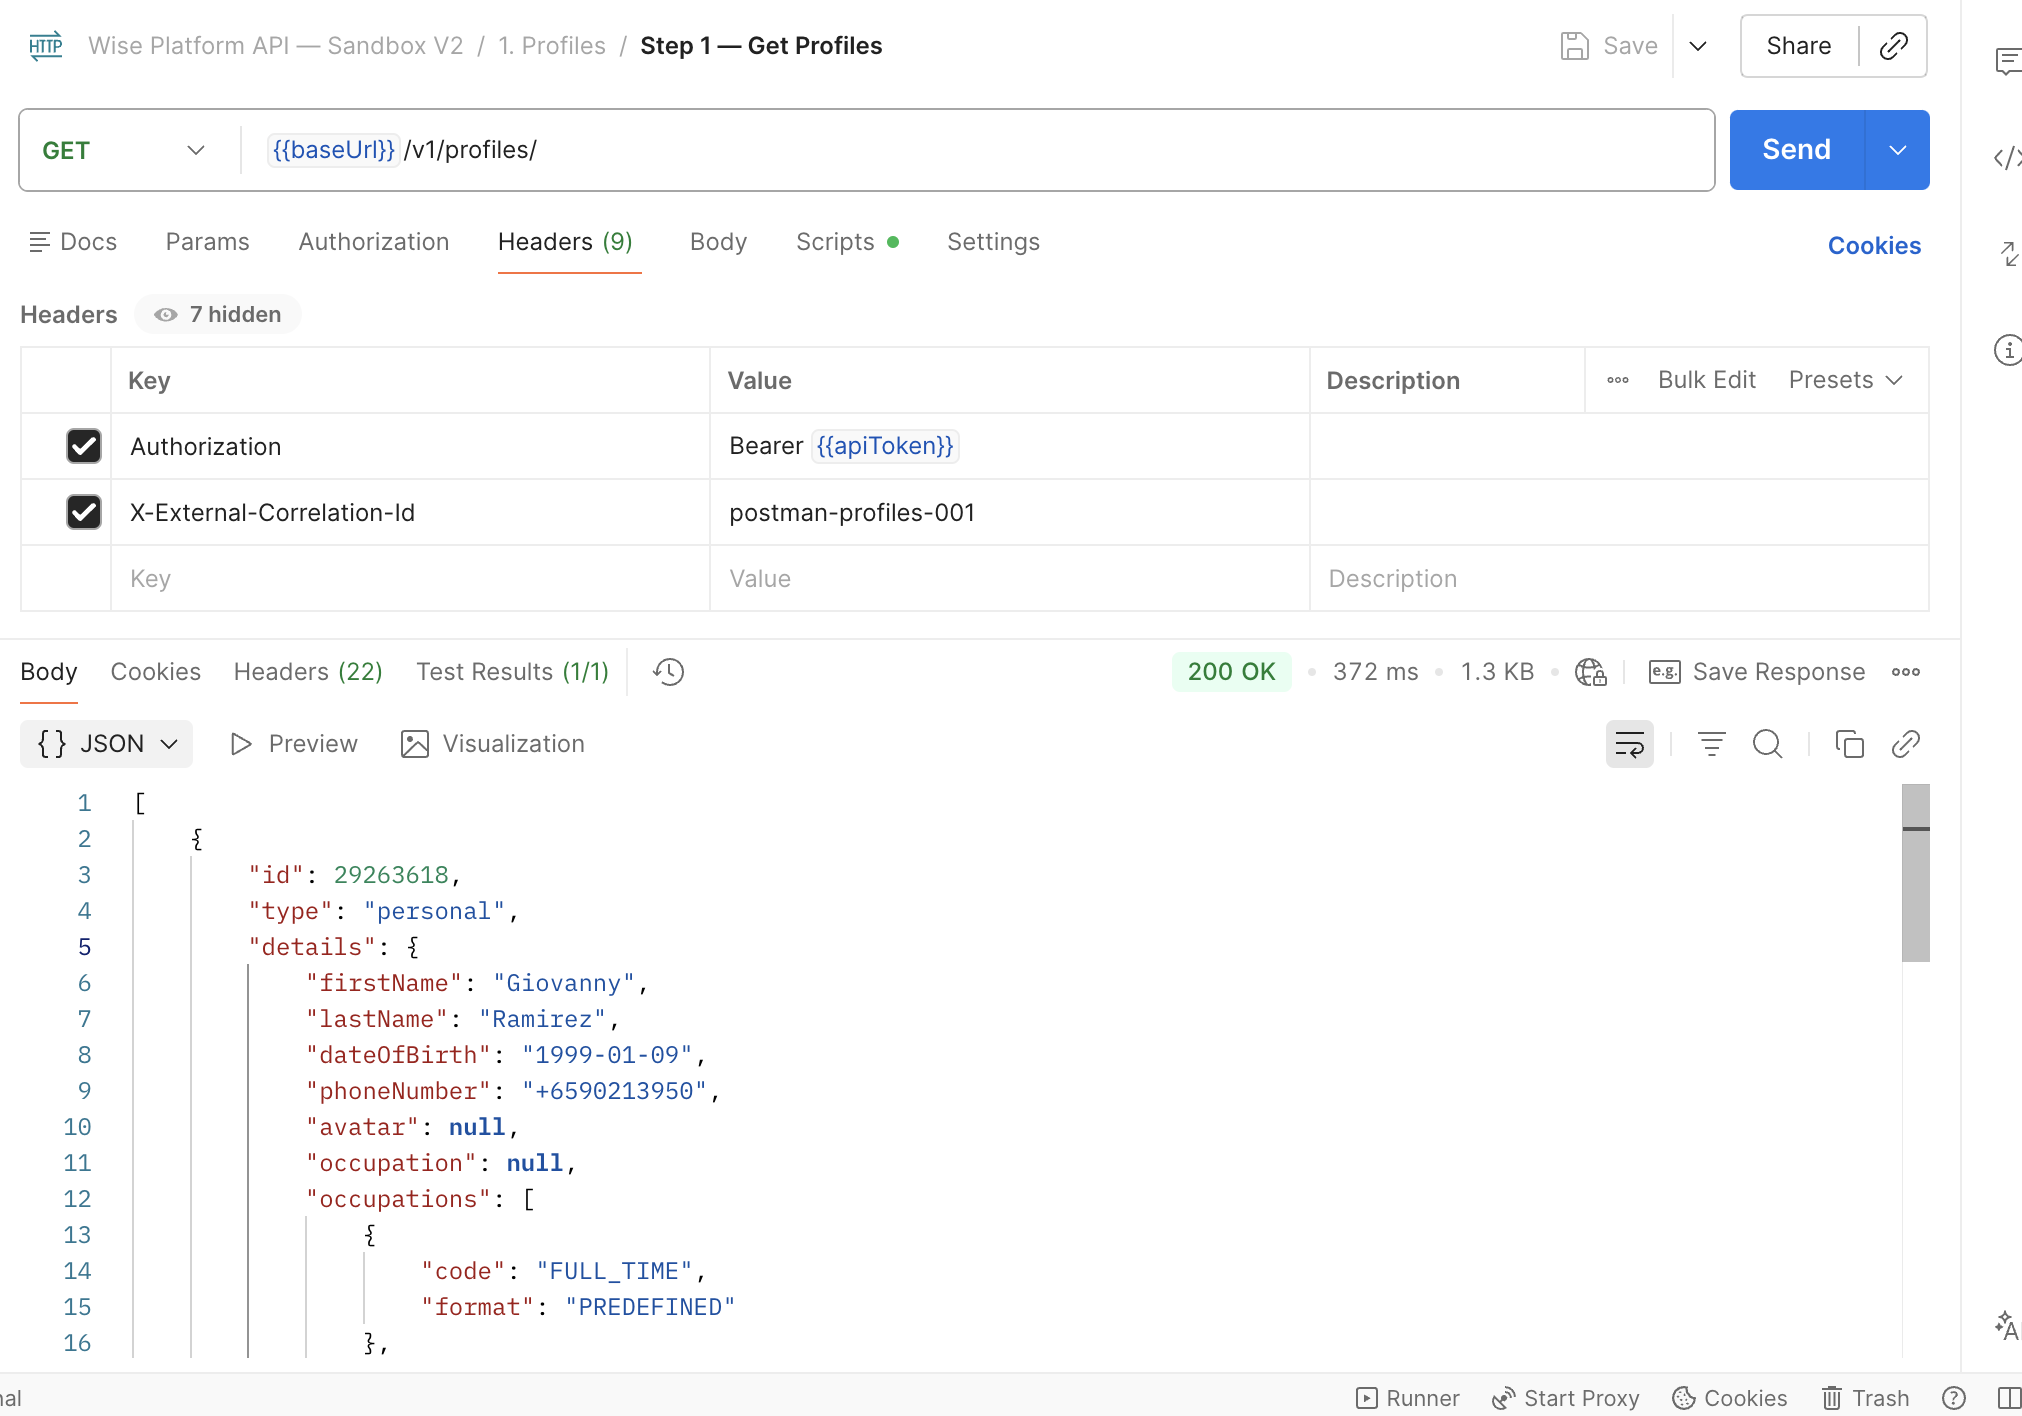Open Cookies in the status bar
Image resolution: width=2022 pixels, height=1416 pixels.
1730,1398
